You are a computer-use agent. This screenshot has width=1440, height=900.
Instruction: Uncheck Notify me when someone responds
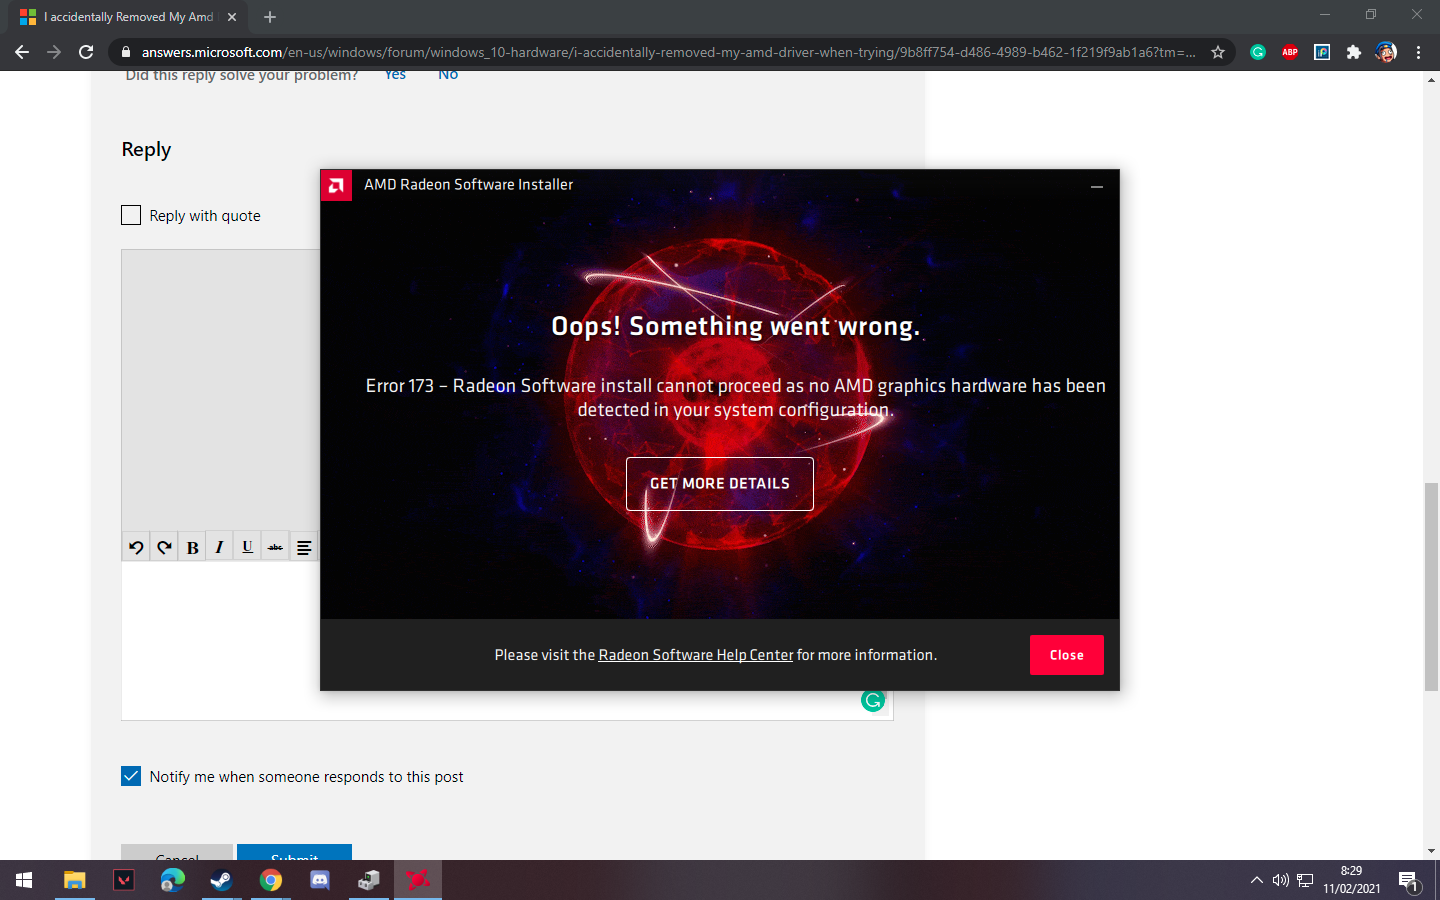click(131, 776)
